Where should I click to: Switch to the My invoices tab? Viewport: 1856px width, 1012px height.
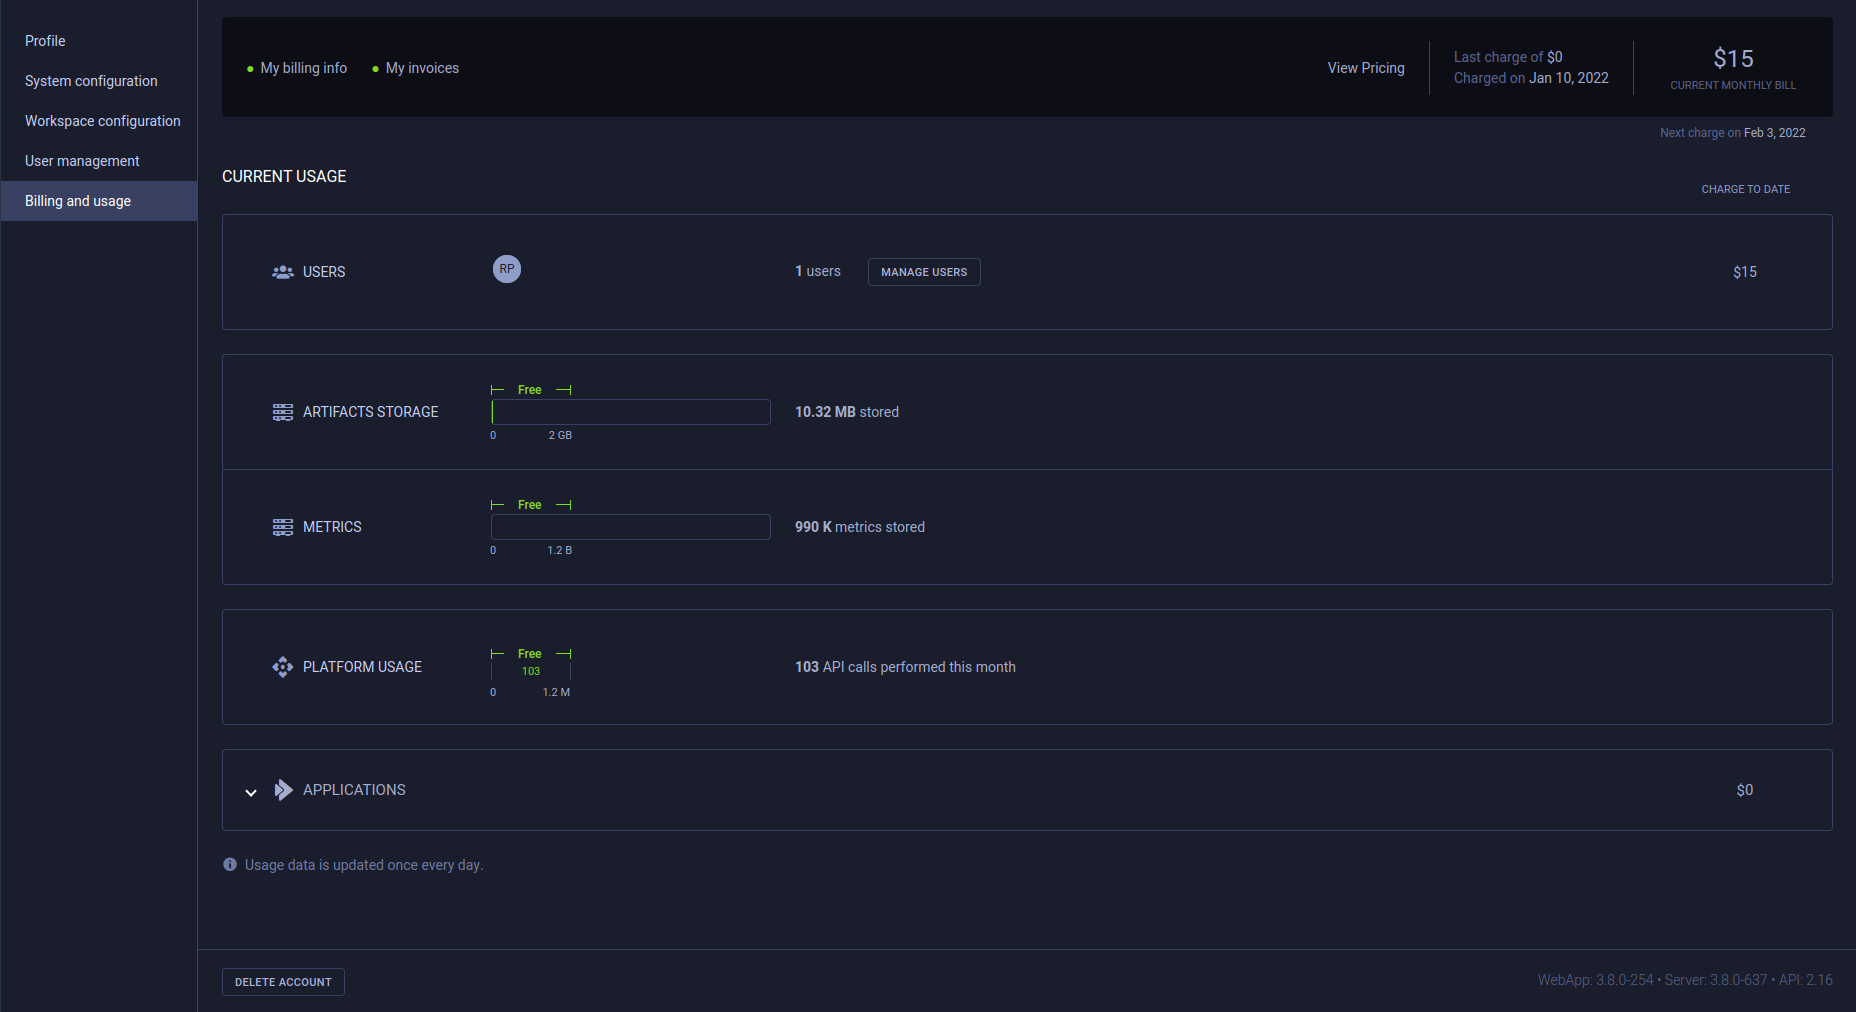point(422,68)
